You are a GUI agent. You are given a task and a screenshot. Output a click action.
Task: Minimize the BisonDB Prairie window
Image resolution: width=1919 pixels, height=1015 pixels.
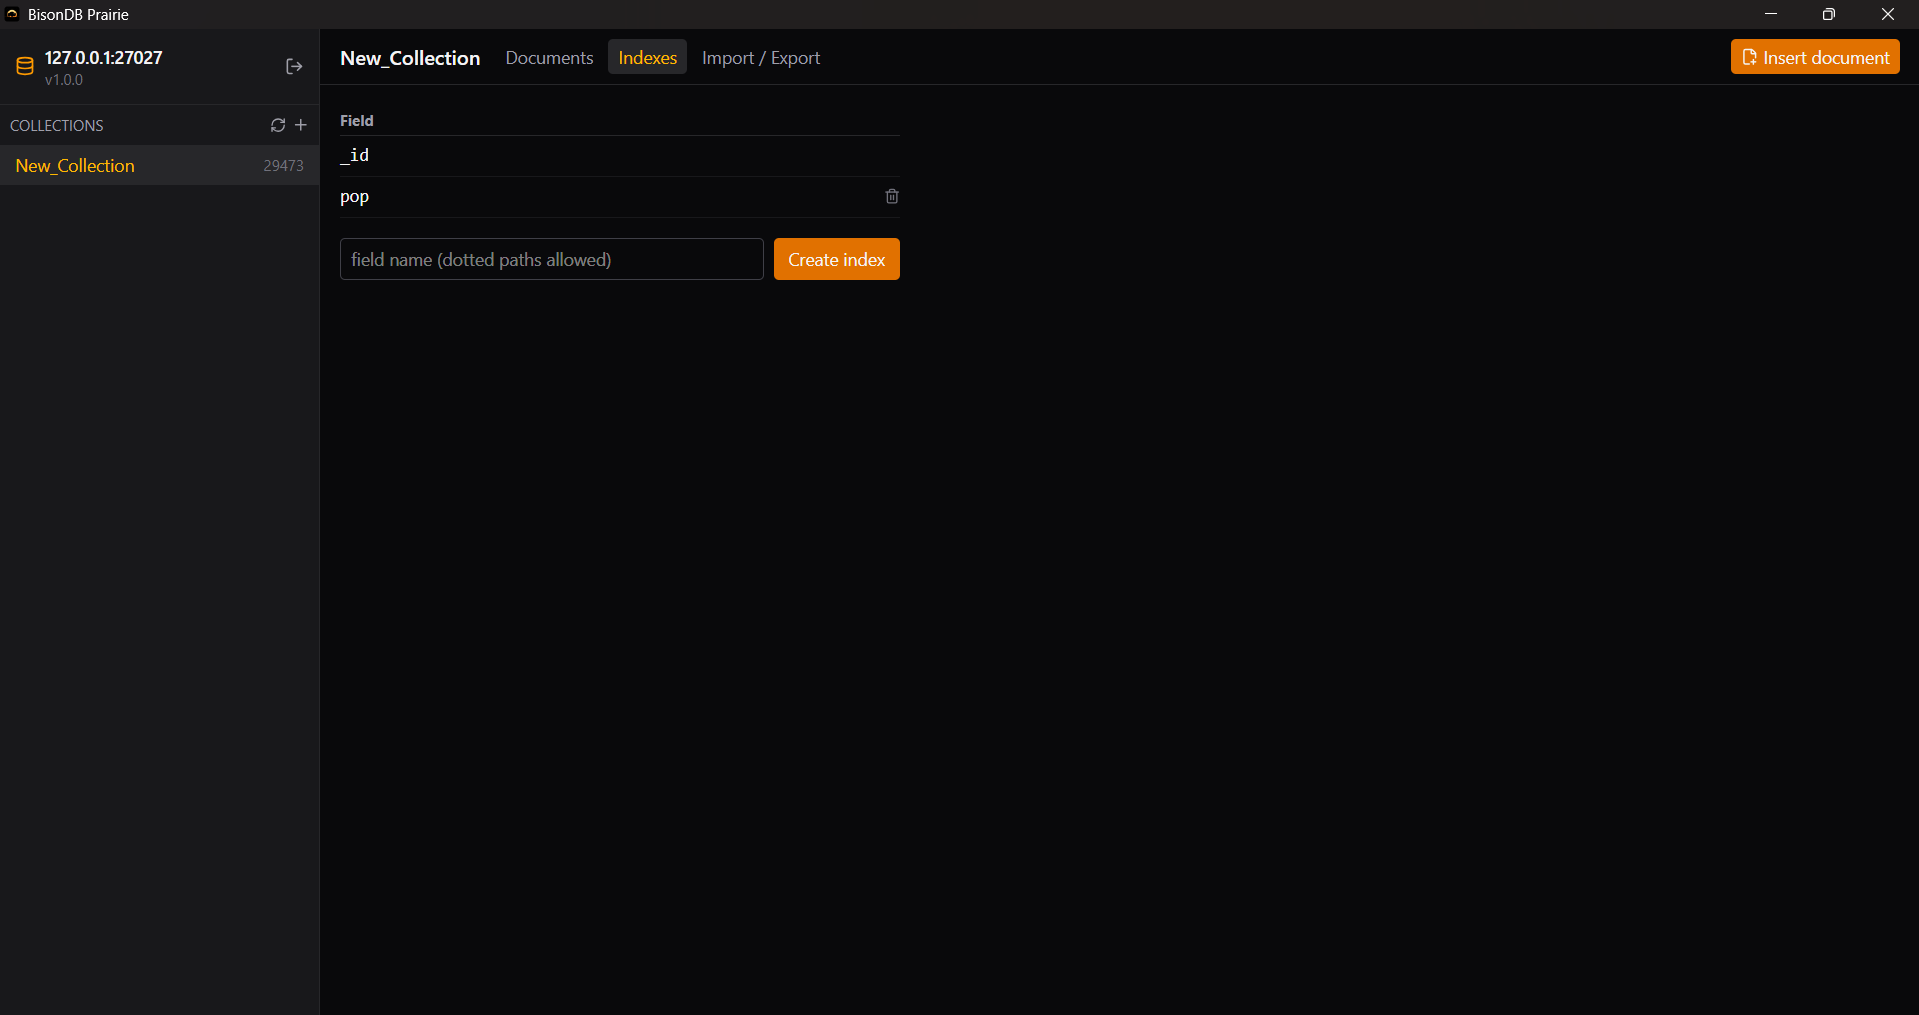pyautogui.click(x=1771, y=14)
